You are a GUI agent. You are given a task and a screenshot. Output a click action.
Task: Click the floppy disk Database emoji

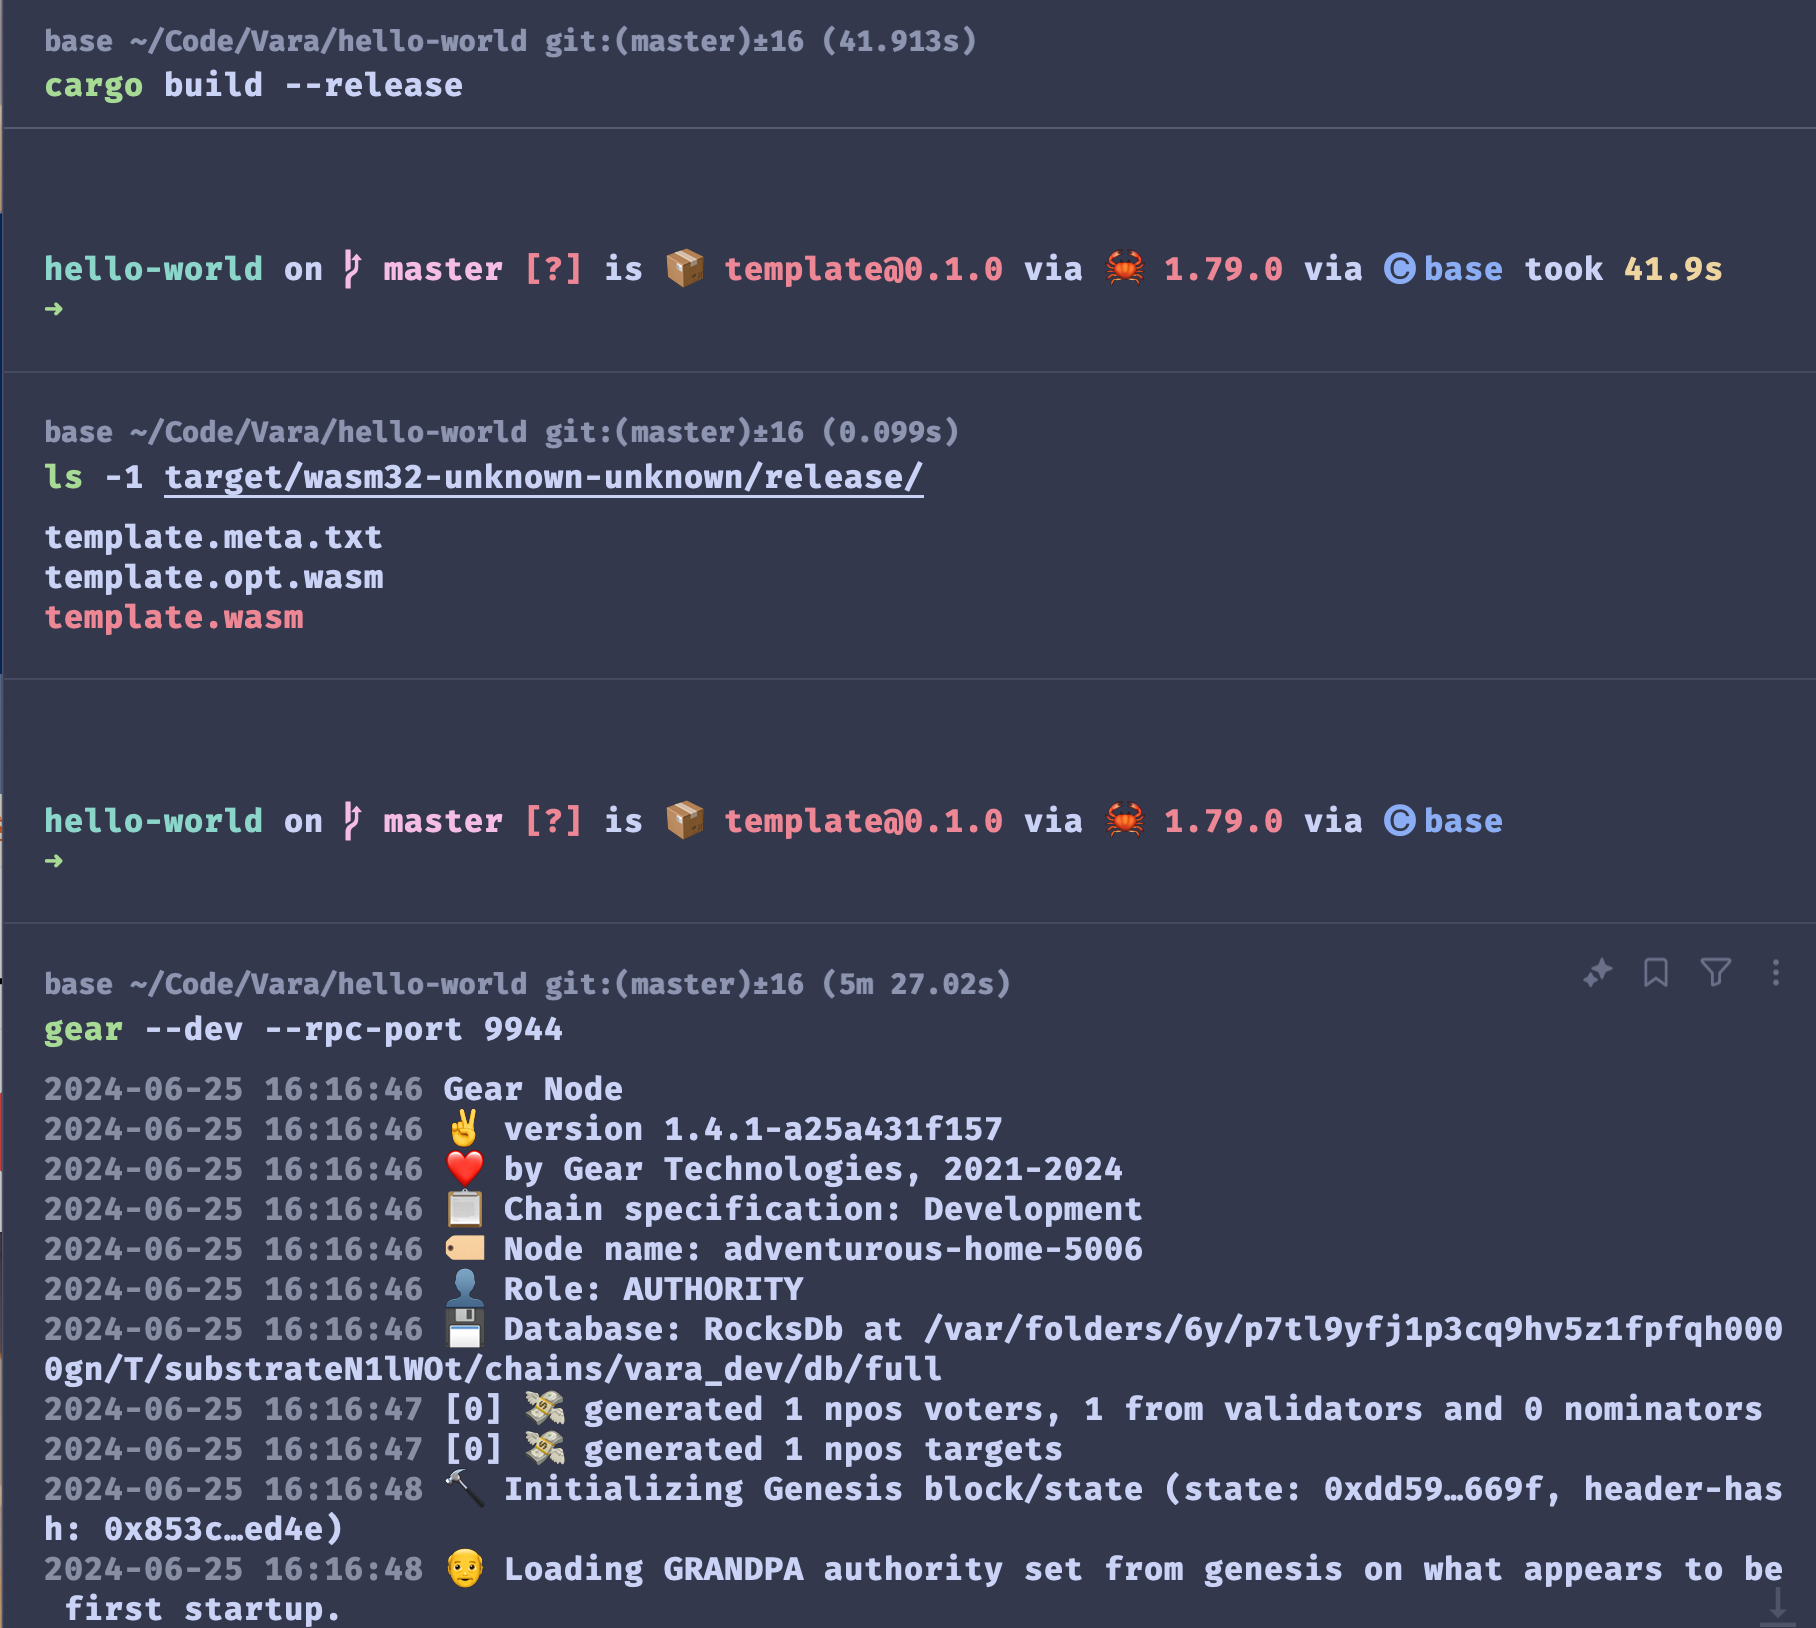pyautogui.click(x=464, y=1328)
